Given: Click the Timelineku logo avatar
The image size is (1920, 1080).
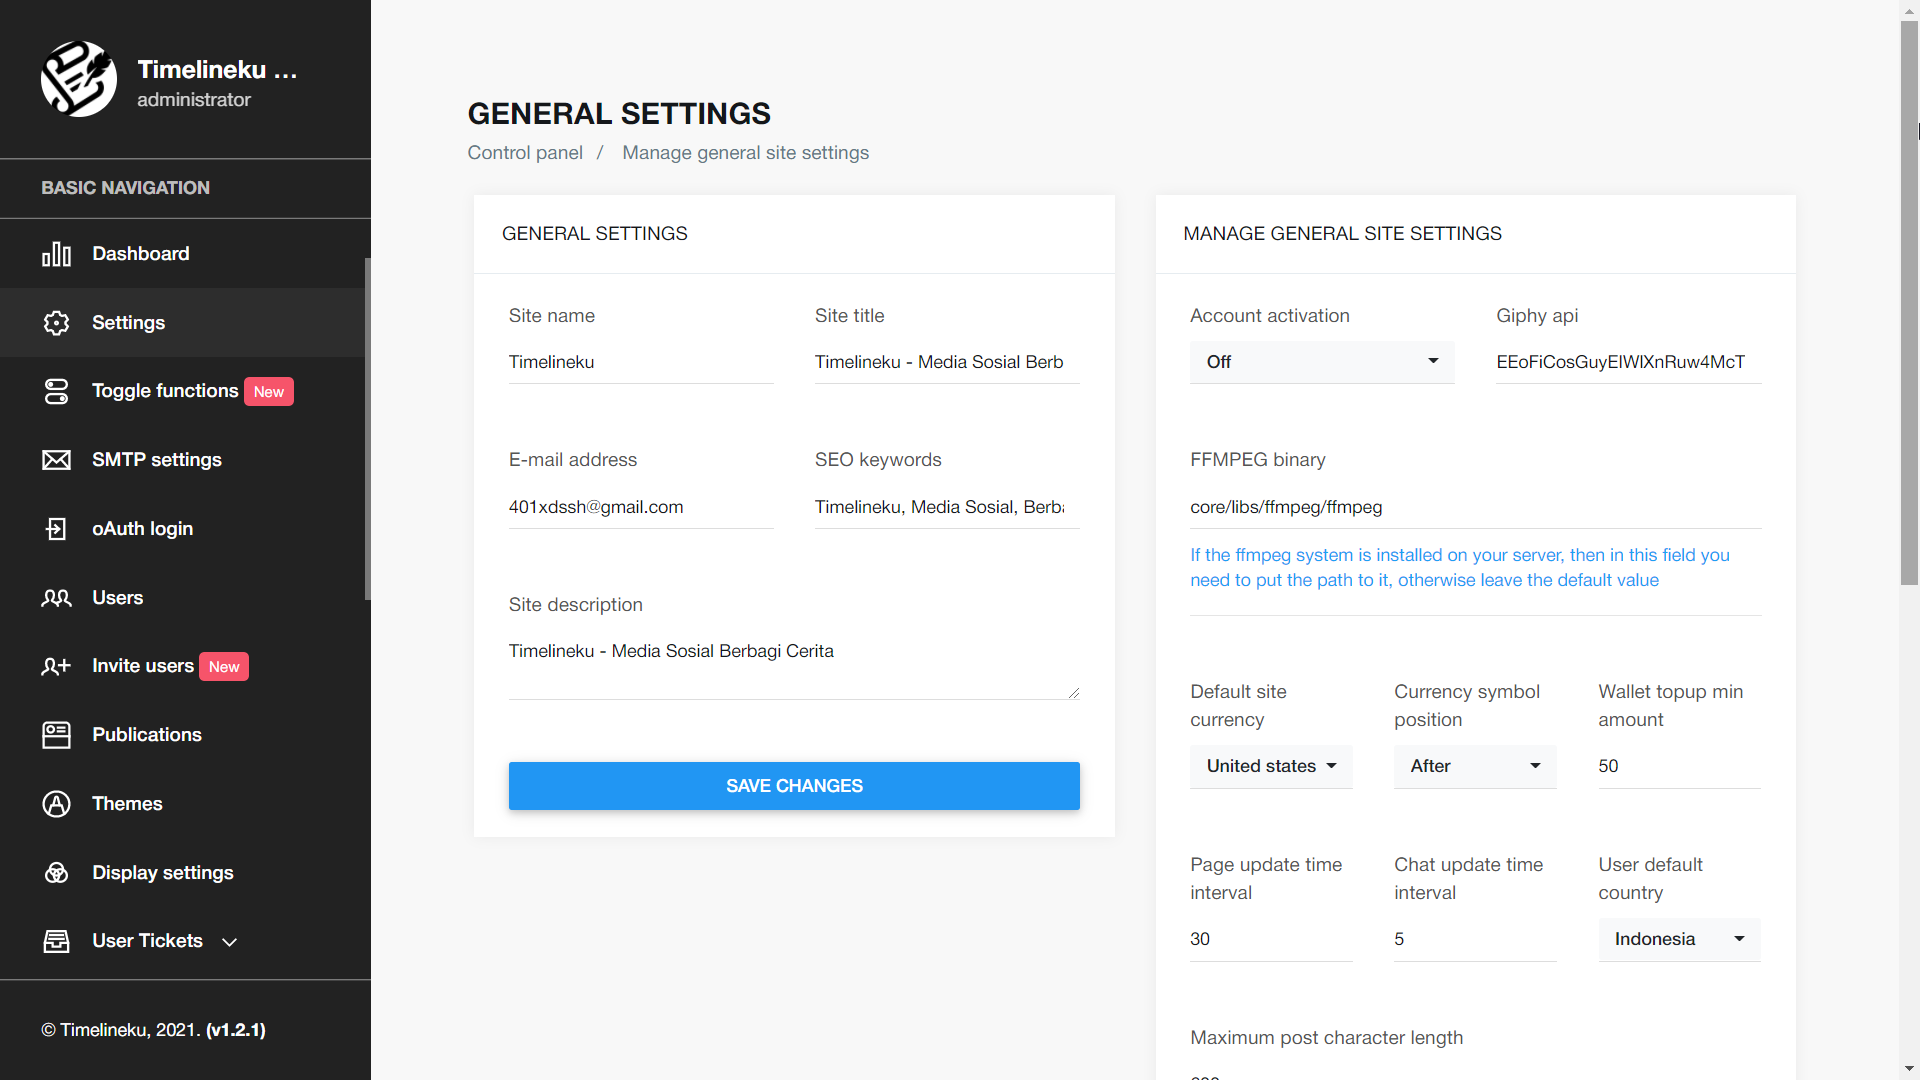Looking at the screenshot, I should (x=79, y=79).
